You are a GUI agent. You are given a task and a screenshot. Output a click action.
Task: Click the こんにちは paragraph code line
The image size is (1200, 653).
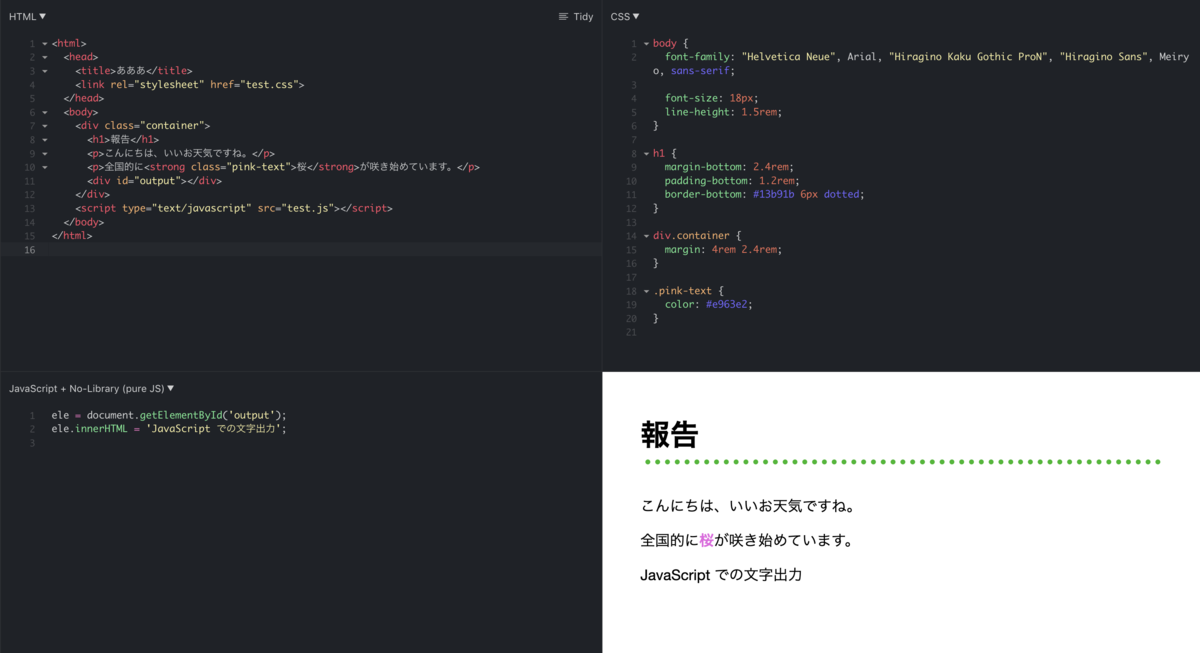coord(180,154)
